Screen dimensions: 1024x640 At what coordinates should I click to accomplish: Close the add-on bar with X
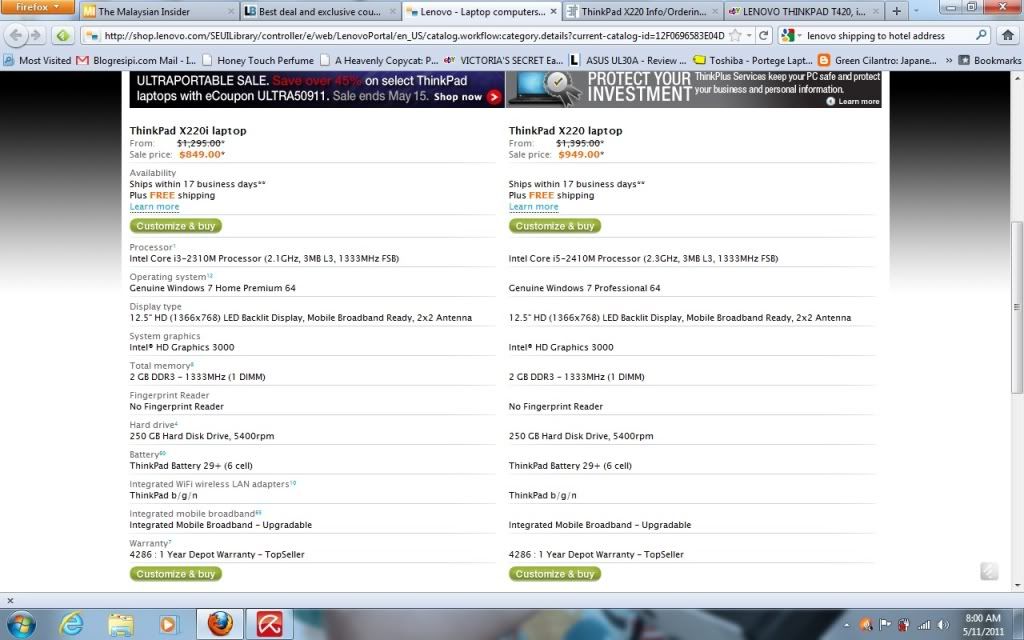pos(10,600)
